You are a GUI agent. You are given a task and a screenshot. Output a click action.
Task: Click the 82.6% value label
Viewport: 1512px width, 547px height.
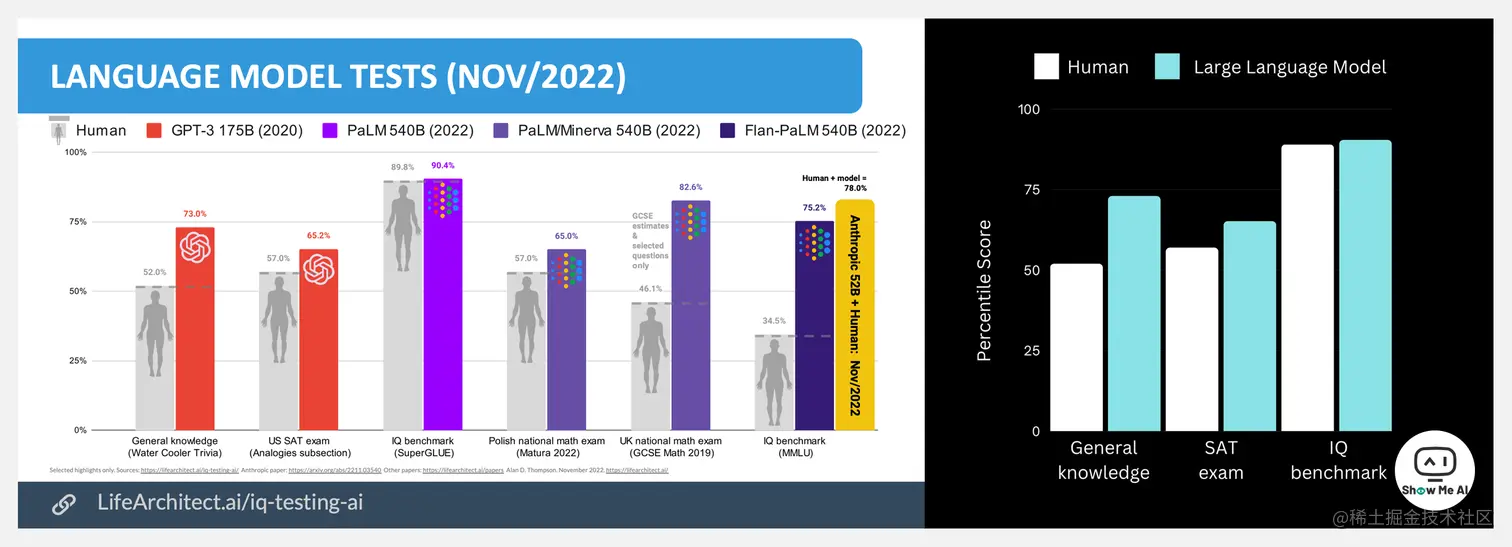[x=690, y=187]
